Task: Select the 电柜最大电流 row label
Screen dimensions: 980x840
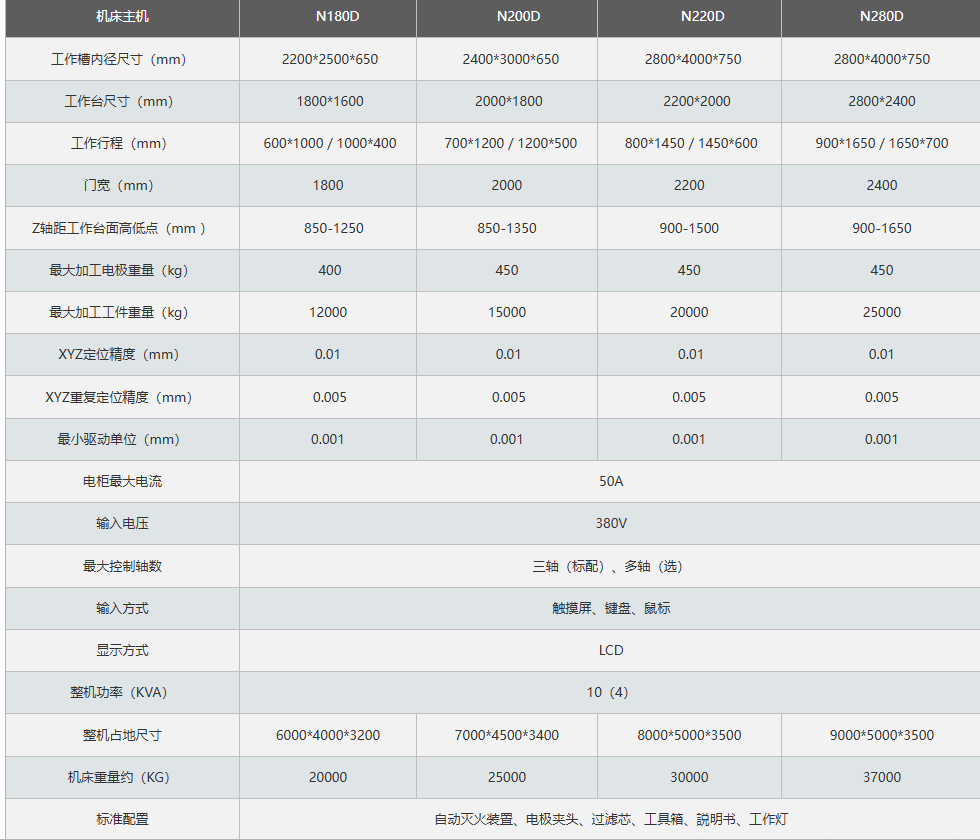Action: pyautogui.click(x=122, y=481)
